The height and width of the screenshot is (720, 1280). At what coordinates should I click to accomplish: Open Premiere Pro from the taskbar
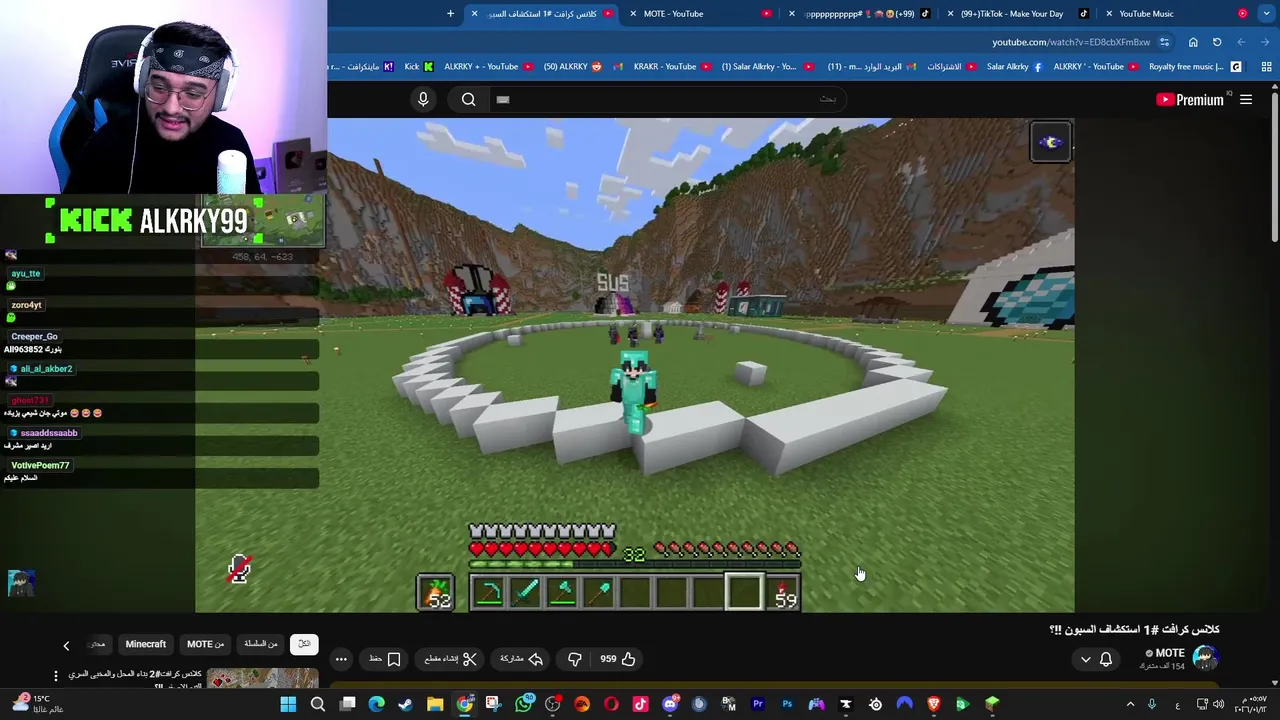click(758, 705)
